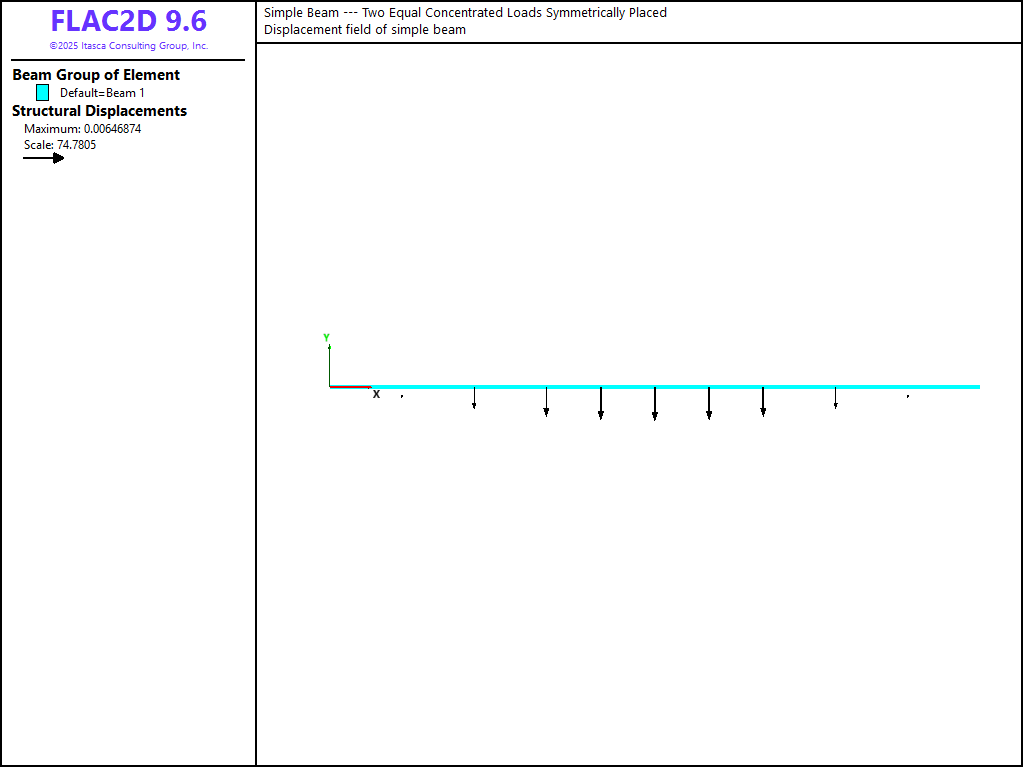Click the red X axis line

click(350, 386)
